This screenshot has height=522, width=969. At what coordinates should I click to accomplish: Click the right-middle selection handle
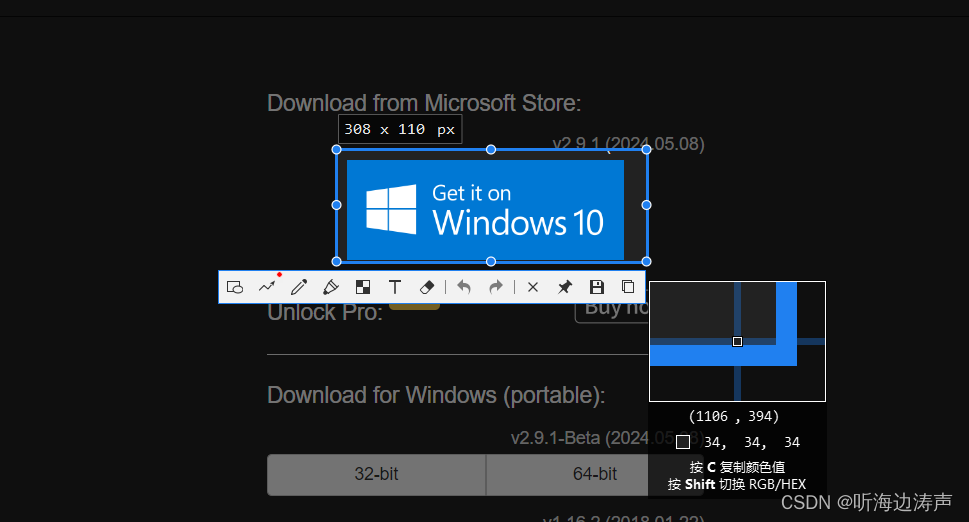click(x=646, y=205)
